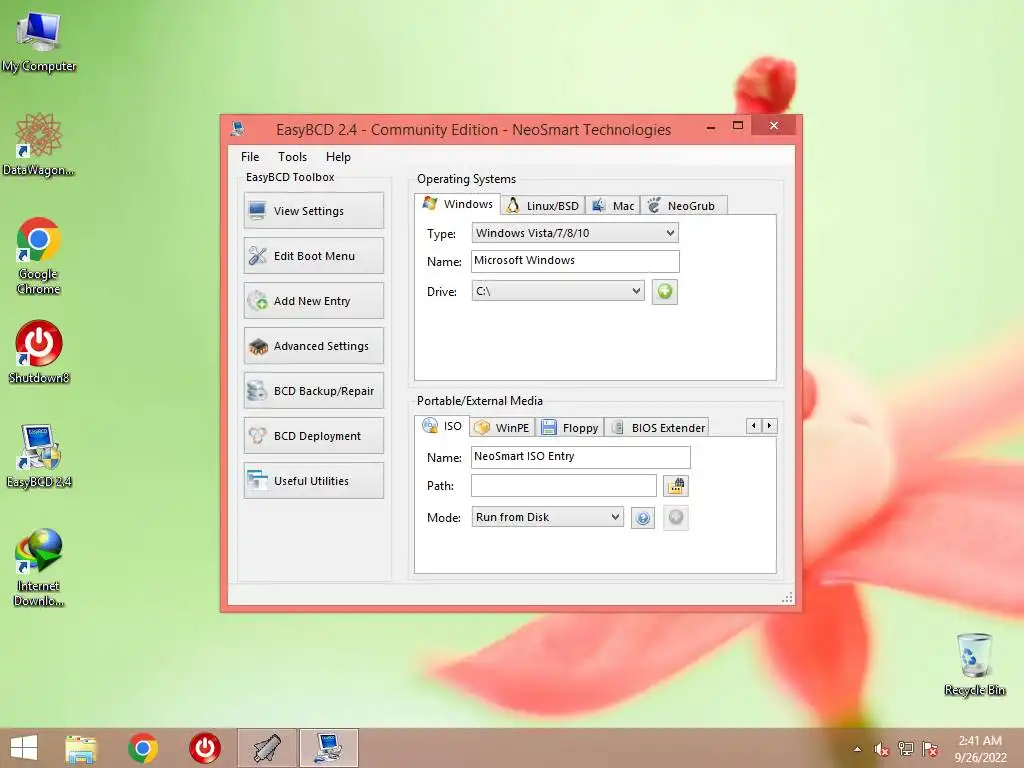This screenshot has width=1024, height=768.
Task: Click the EasyBCD taskbar icon
Action: (328, 748)
